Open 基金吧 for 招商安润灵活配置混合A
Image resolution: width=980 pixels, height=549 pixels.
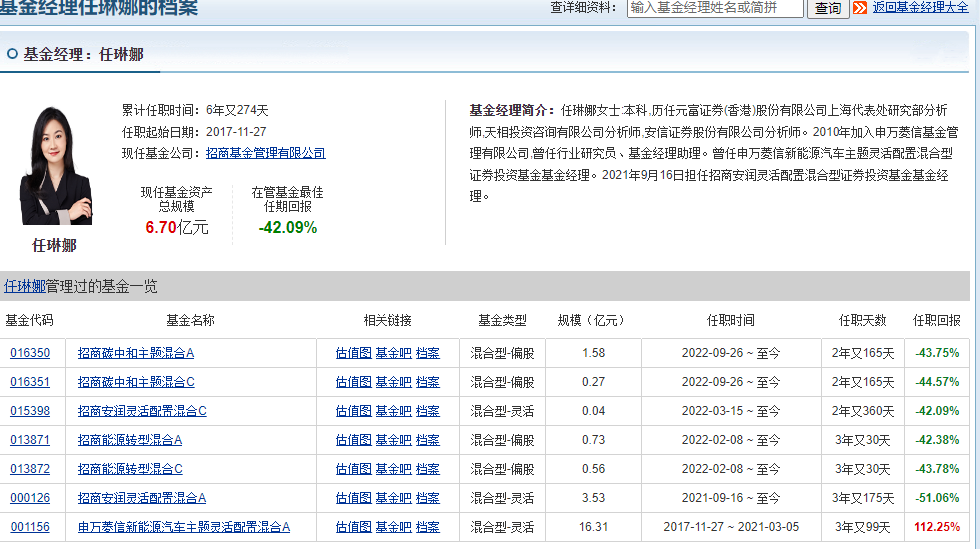pyautogui.click(x=393, y=498)
